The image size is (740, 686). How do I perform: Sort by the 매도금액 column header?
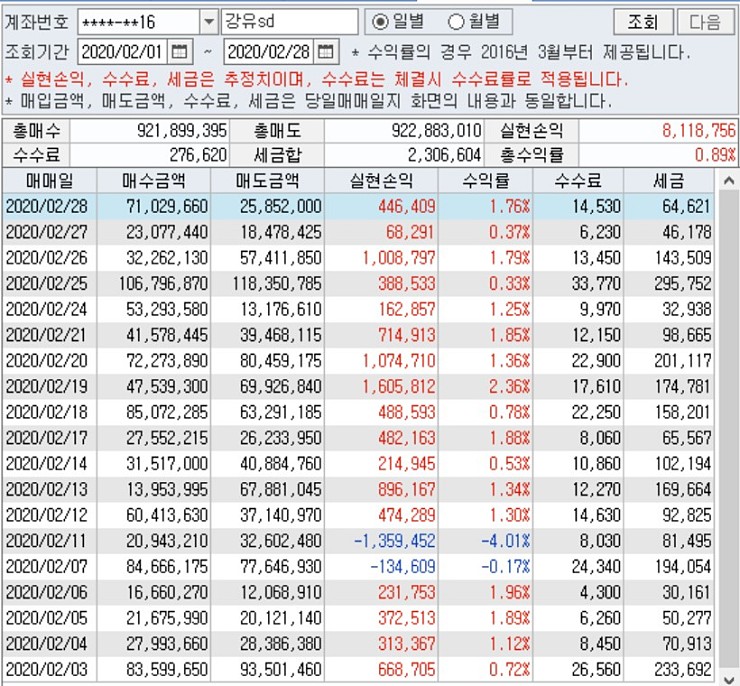pyautogui.click(x=268, y=181)
